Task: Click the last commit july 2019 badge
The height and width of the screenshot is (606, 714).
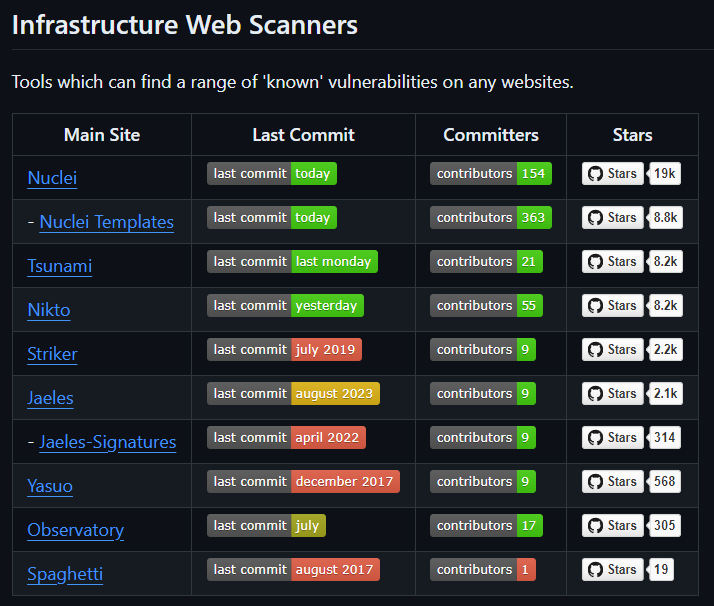Action: tap(284, 350)
